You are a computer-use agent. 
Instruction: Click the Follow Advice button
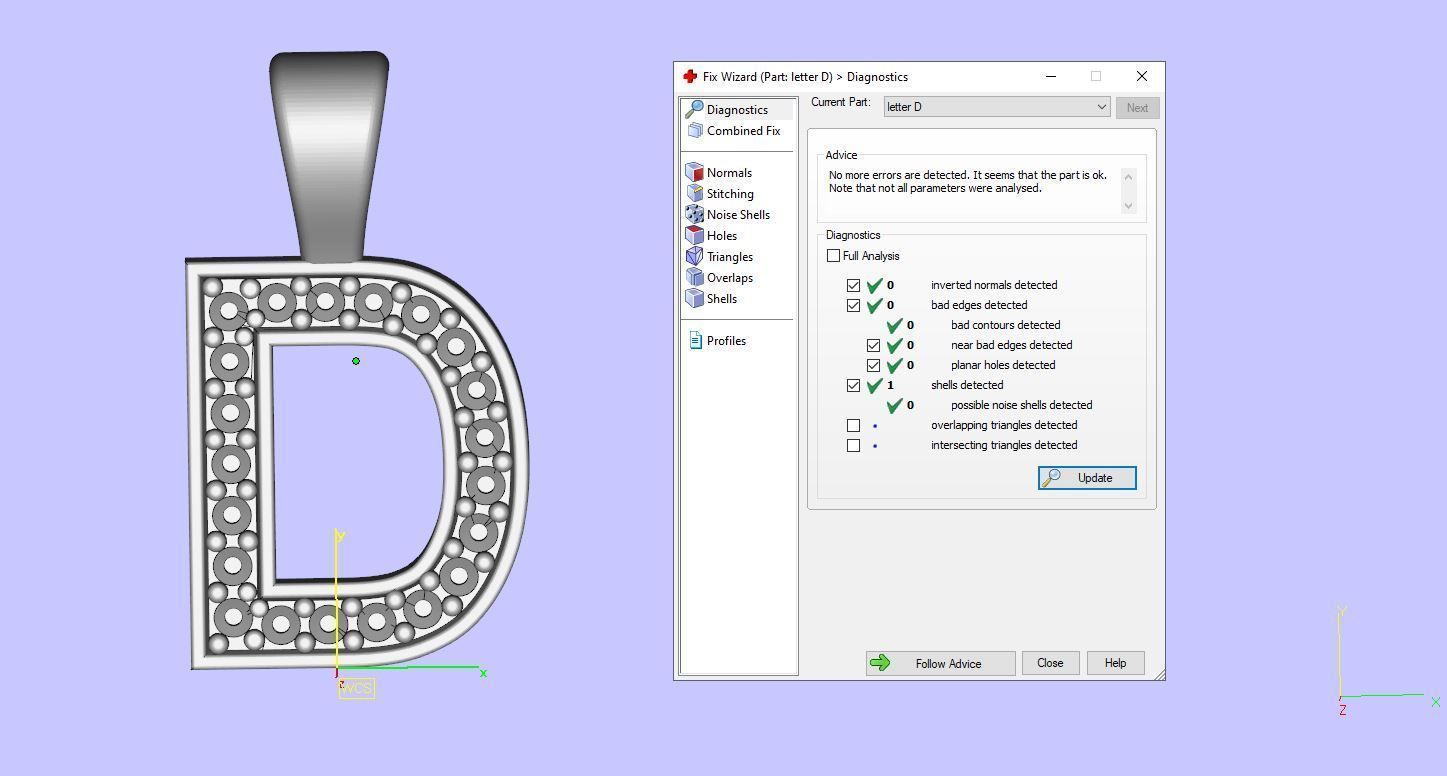click(x=941, y=663)
